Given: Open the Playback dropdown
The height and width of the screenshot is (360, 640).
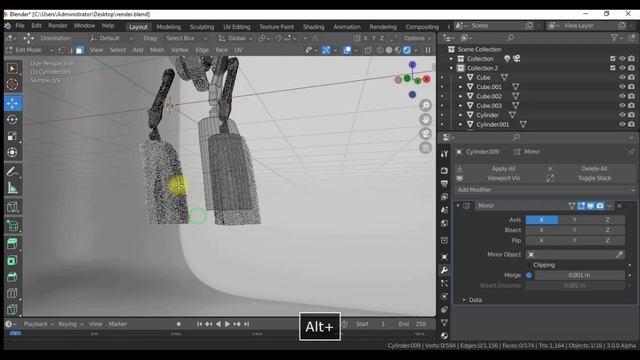Looking at the screenshot, I should pyautogui.click(x=38, y=324).
